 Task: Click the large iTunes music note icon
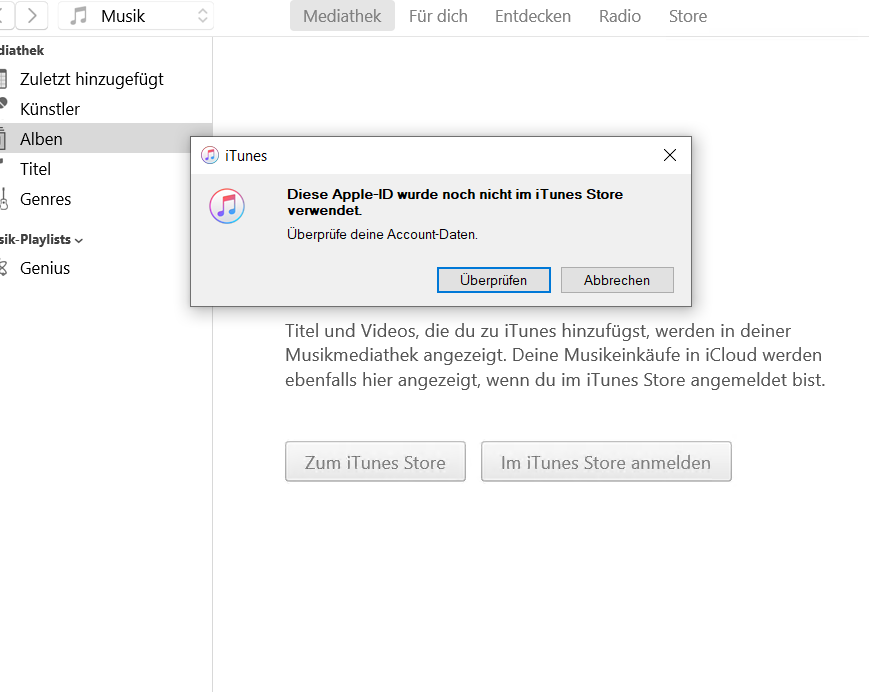coord(227,206)
